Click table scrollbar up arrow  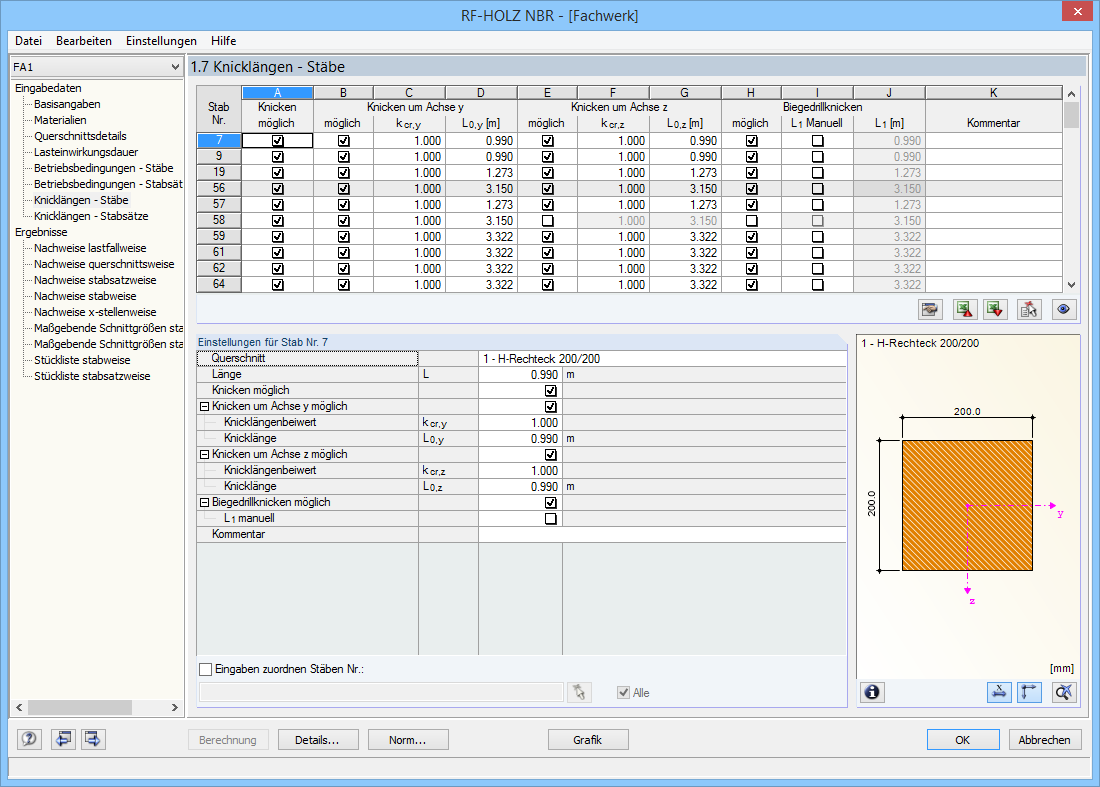pos(1071,93)
